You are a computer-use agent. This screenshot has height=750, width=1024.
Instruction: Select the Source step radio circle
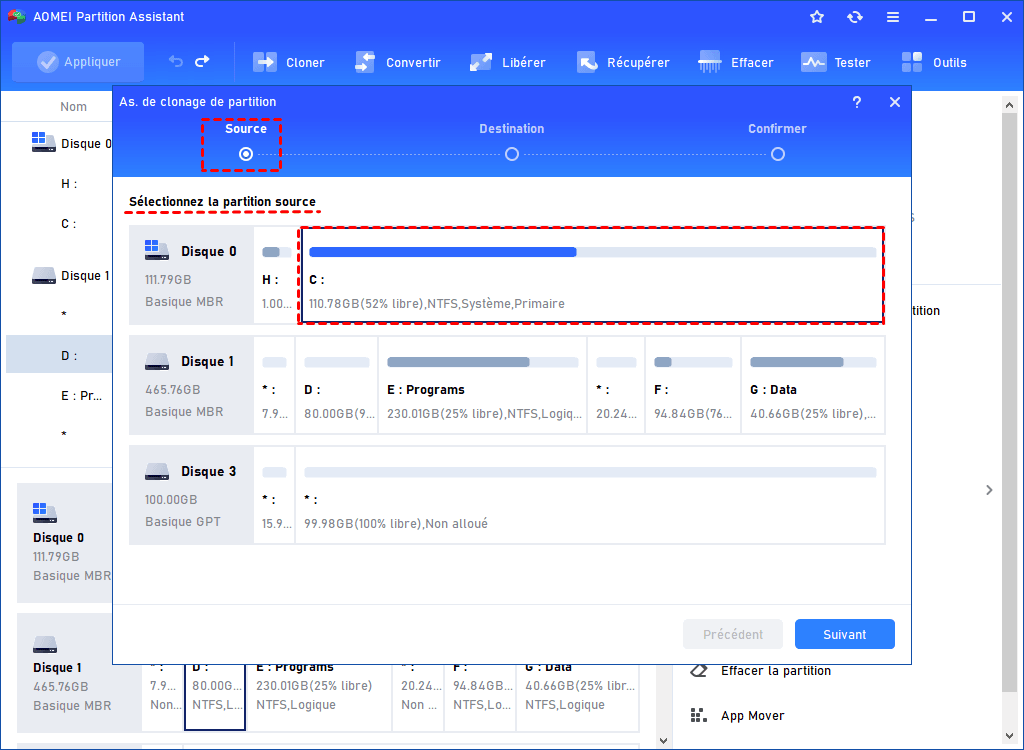[x=246, y=154]
